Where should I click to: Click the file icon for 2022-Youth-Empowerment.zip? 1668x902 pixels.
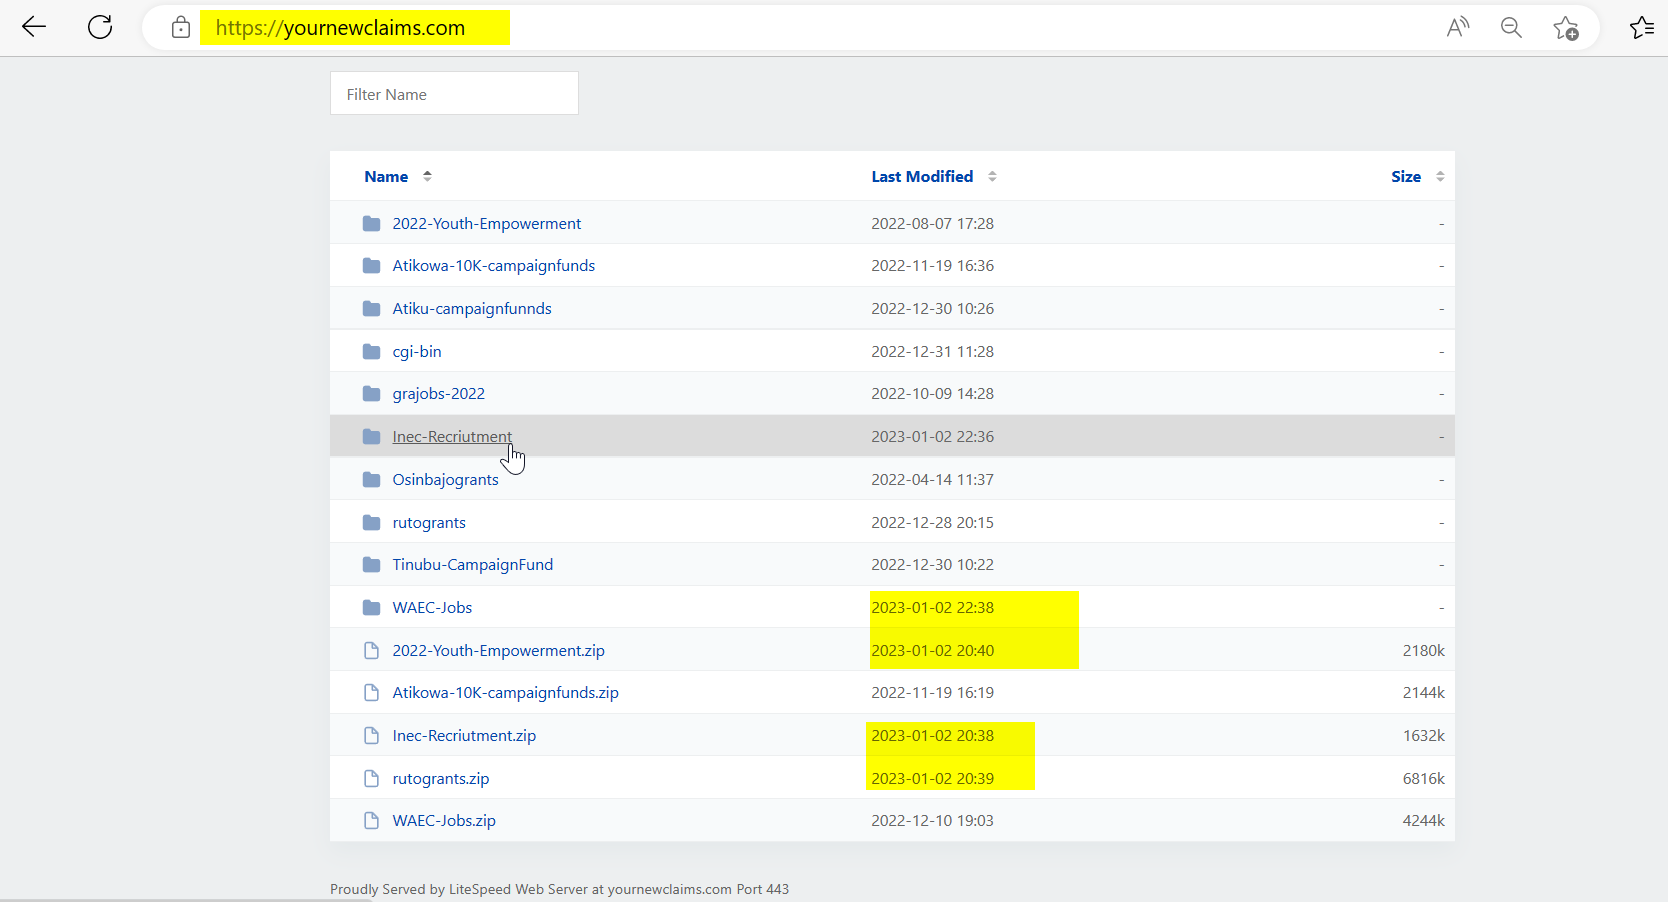[371, 650]
